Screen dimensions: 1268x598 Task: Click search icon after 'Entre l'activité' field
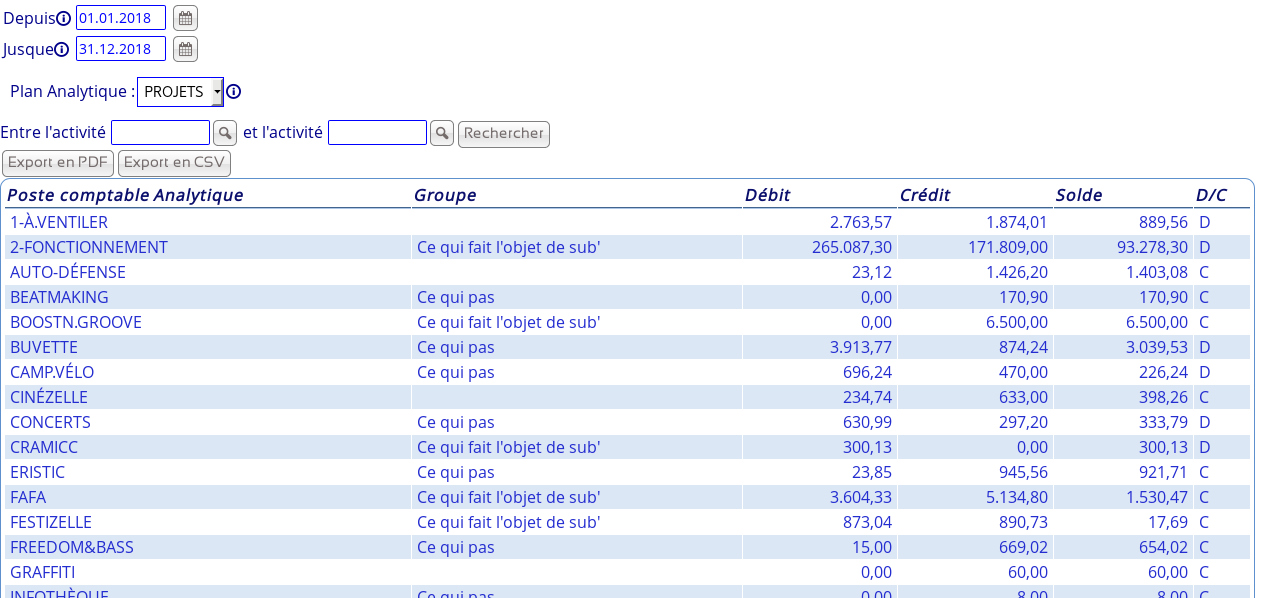(225, 133)
